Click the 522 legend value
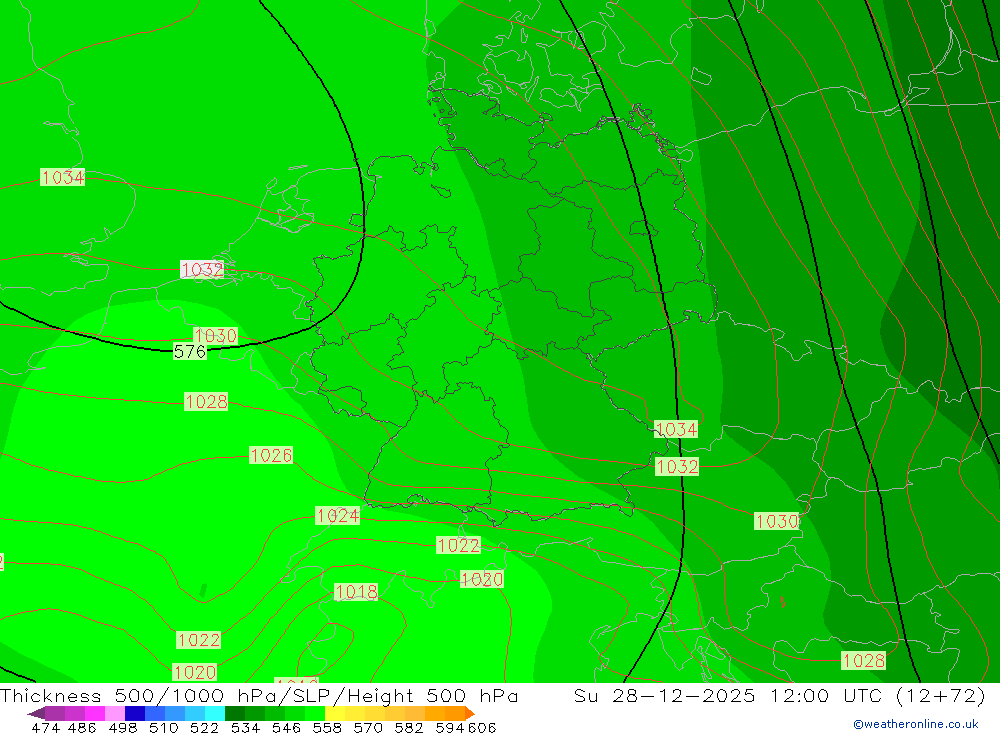Screen dimensions: 1000x733 click(205, 727)
